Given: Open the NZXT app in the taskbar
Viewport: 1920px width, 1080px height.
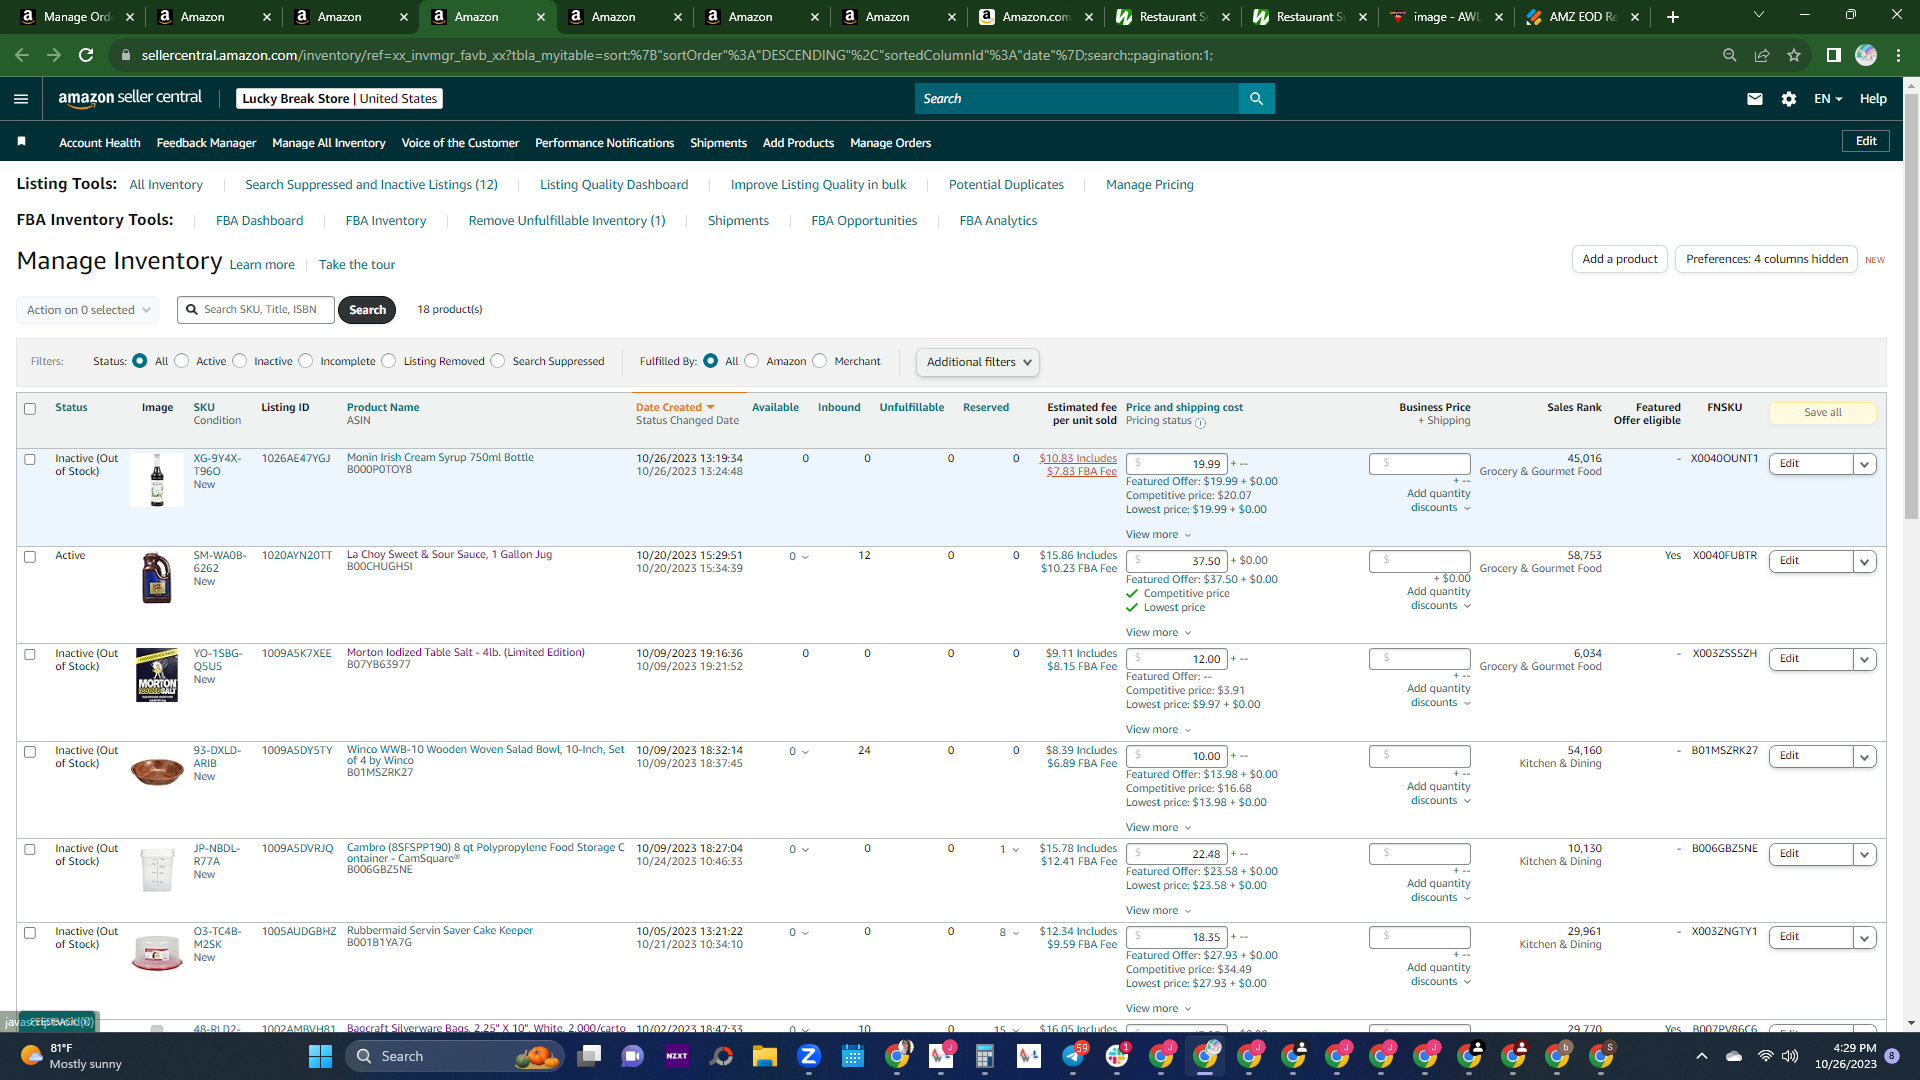Looking at the screenshot, I should (x=677, y=1056).
